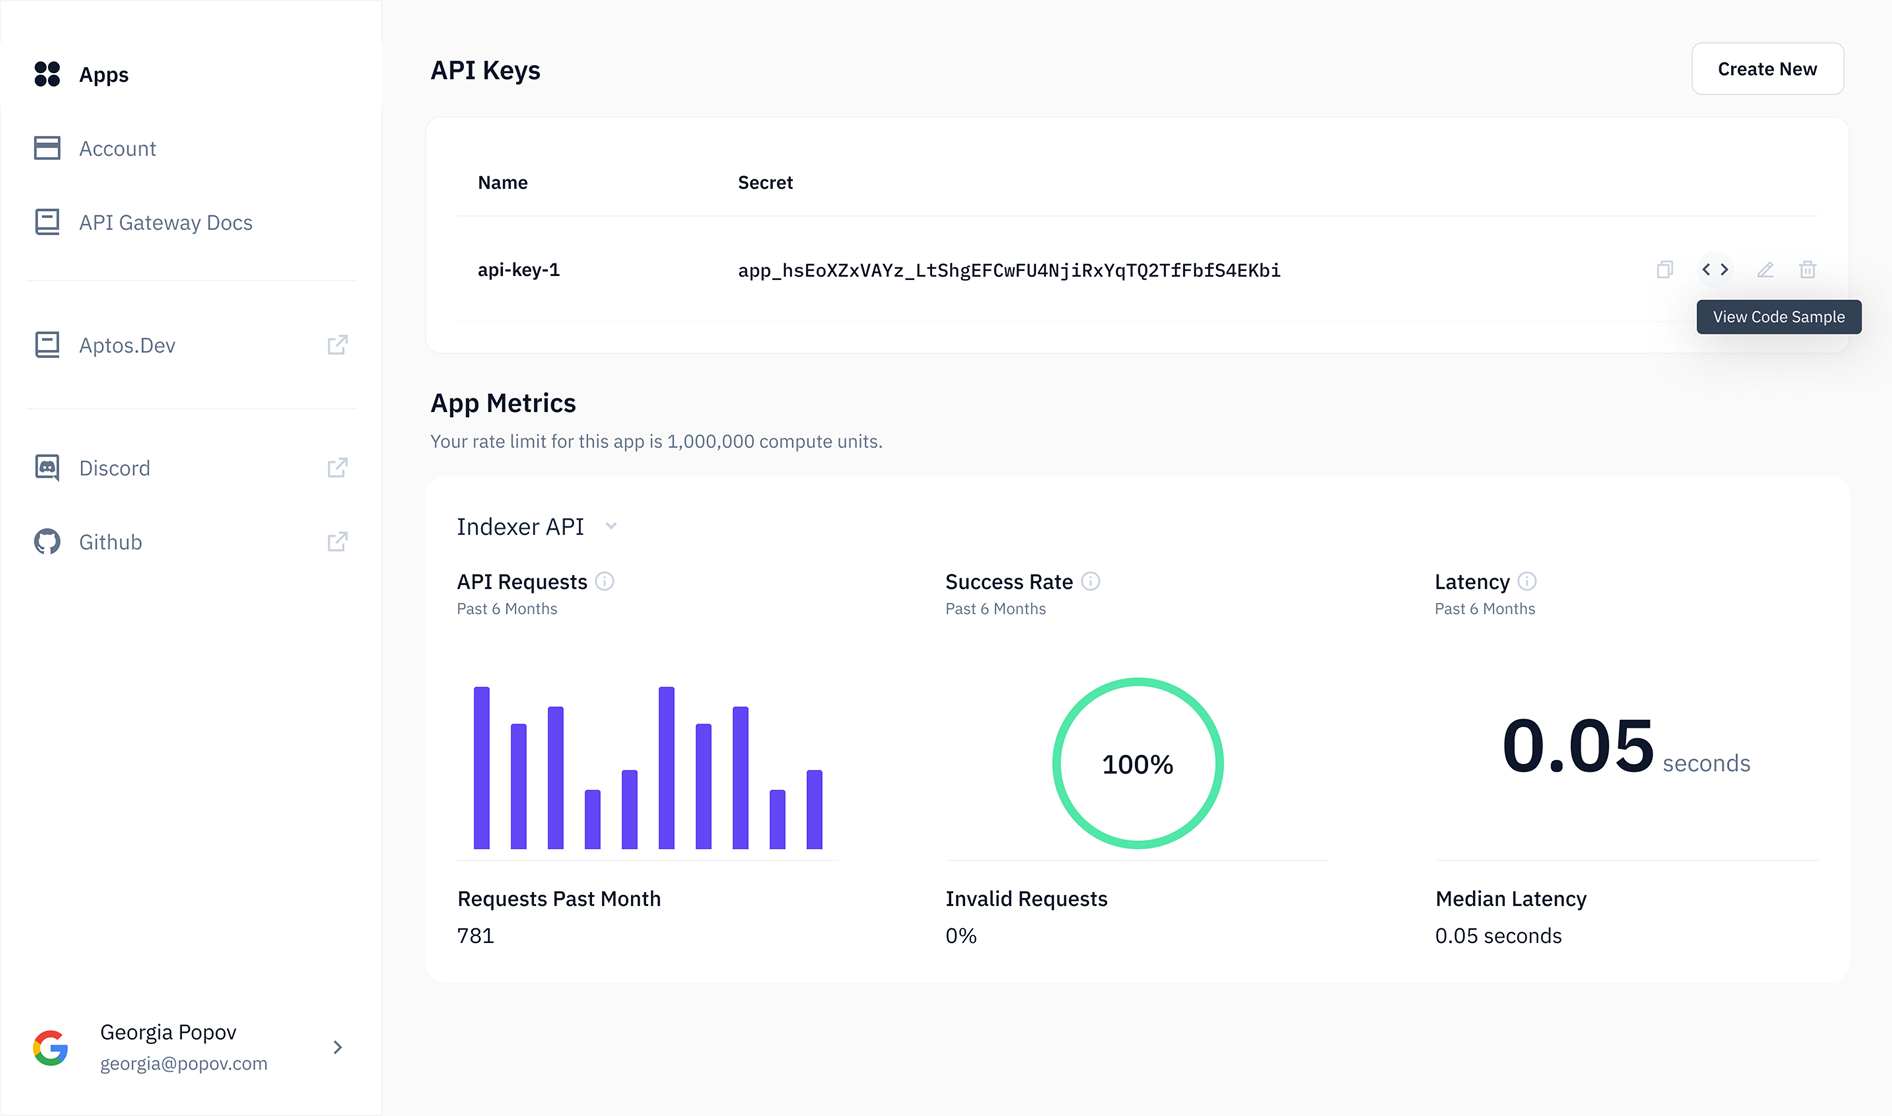Click the View Code Sample tooltip

pyautogui.click(x=1778, y=316)
